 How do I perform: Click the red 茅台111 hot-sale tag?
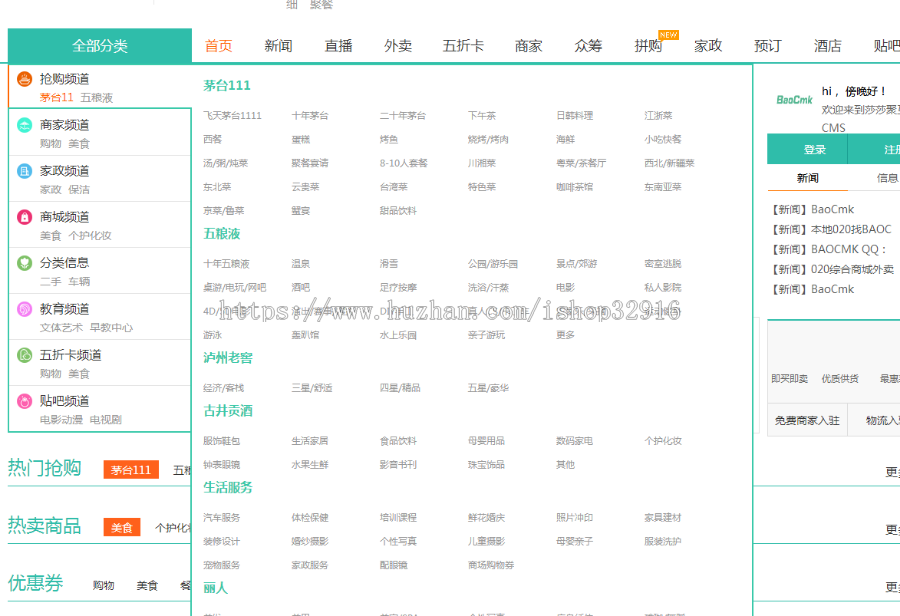point(131,468)
